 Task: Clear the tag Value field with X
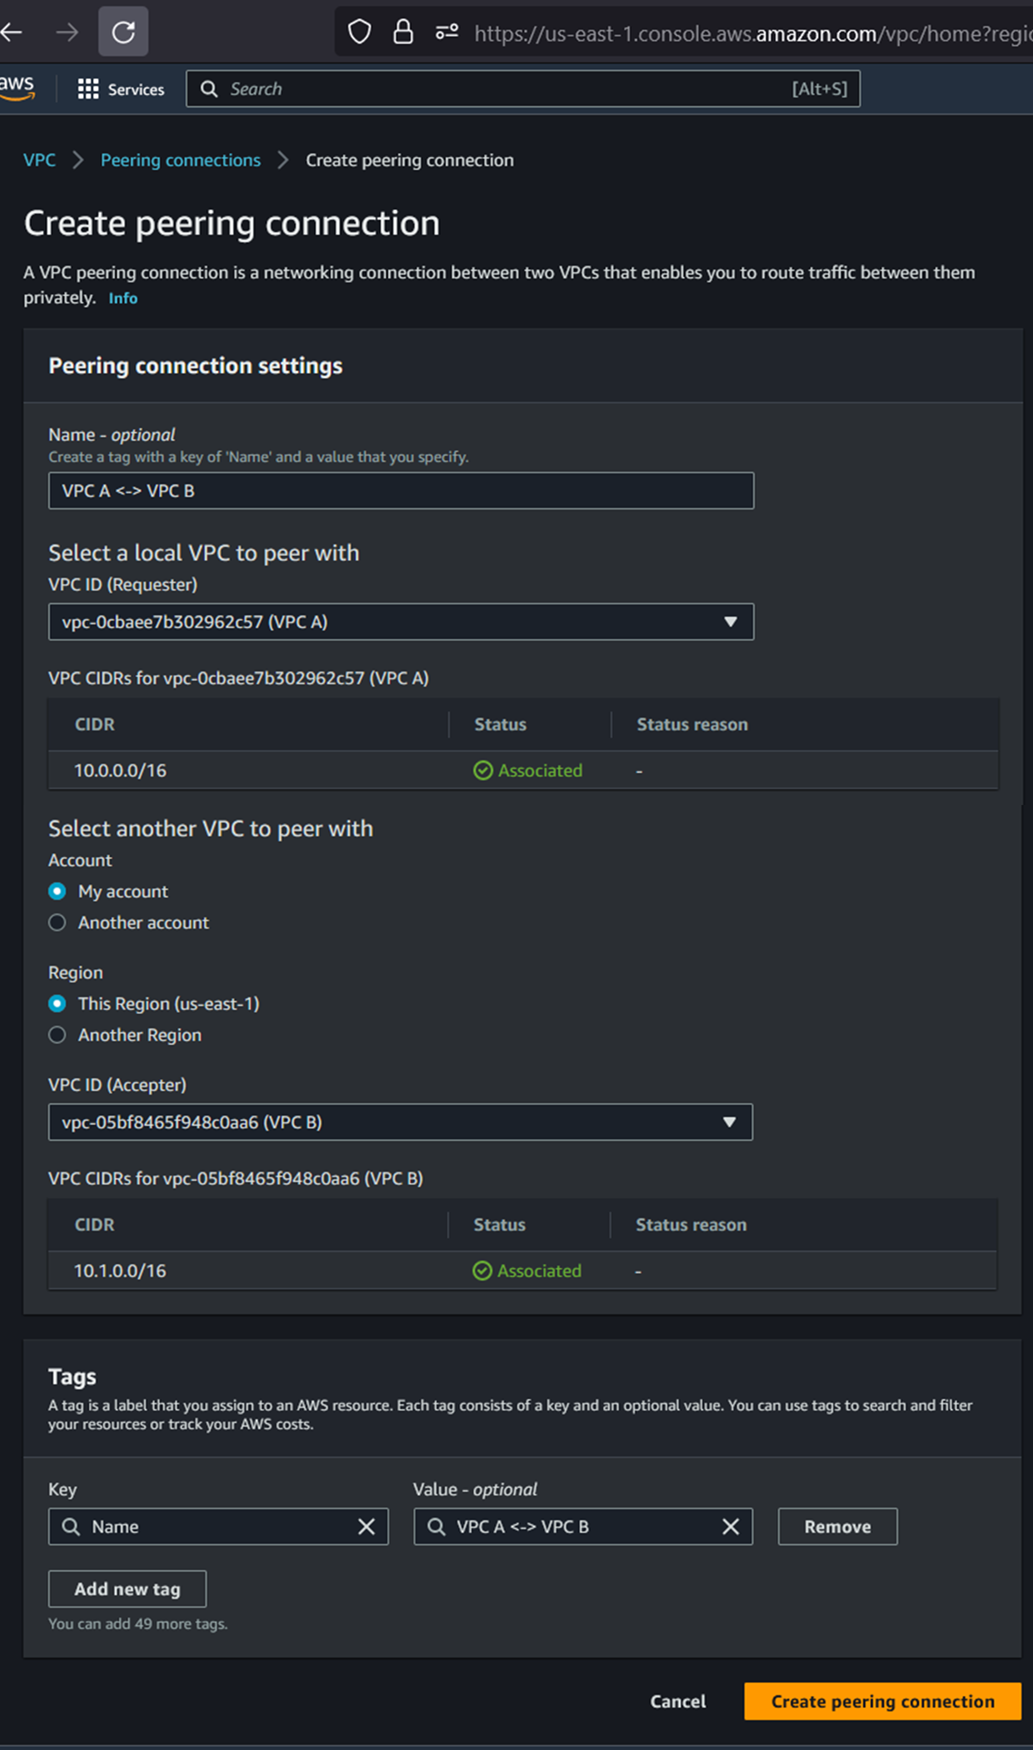click(x=730, y=1526)
